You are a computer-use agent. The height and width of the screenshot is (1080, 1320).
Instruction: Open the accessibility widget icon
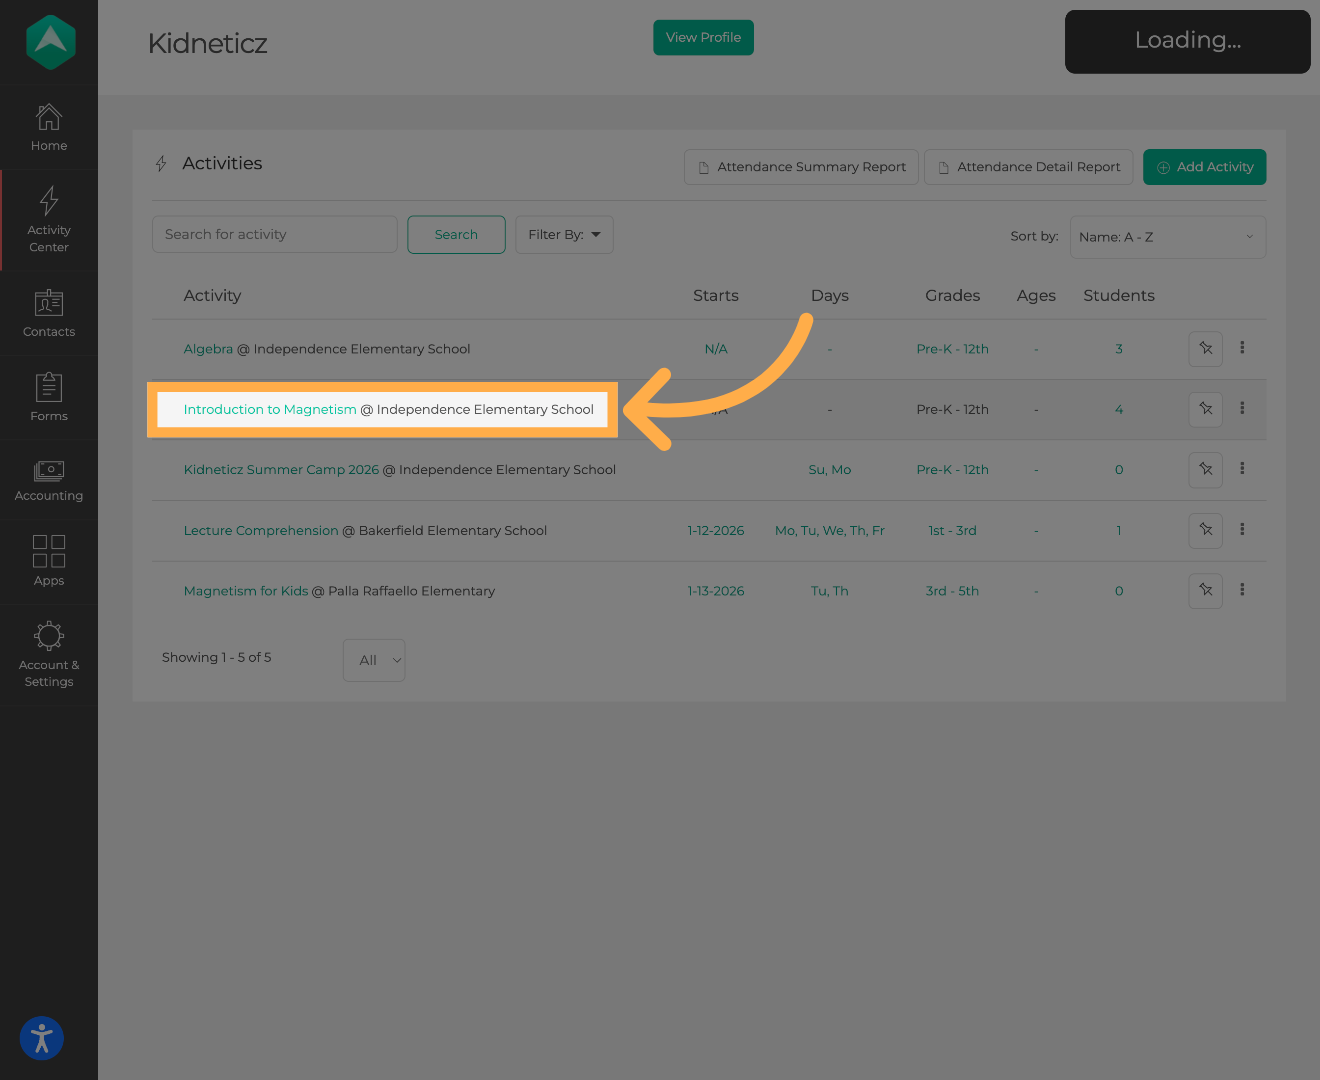42,1038
